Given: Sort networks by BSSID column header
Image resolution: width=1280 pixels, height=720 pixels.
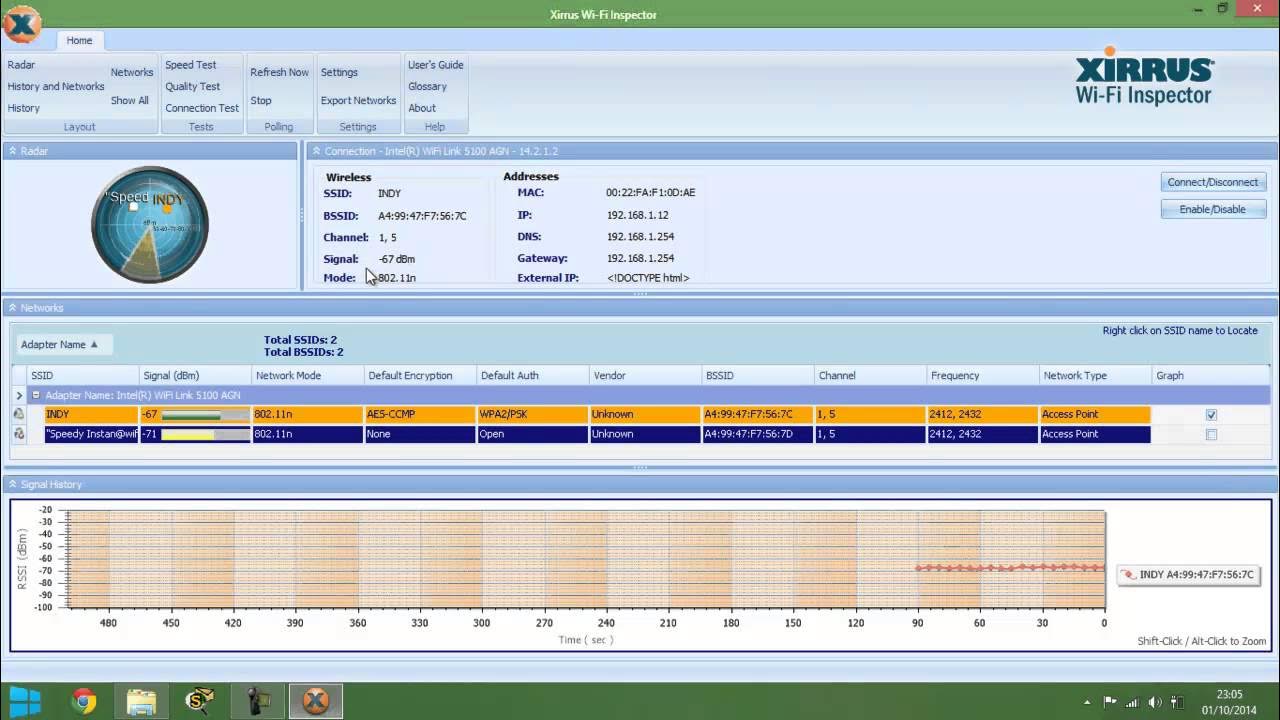Looking at the screenshot, I should 758,376.
